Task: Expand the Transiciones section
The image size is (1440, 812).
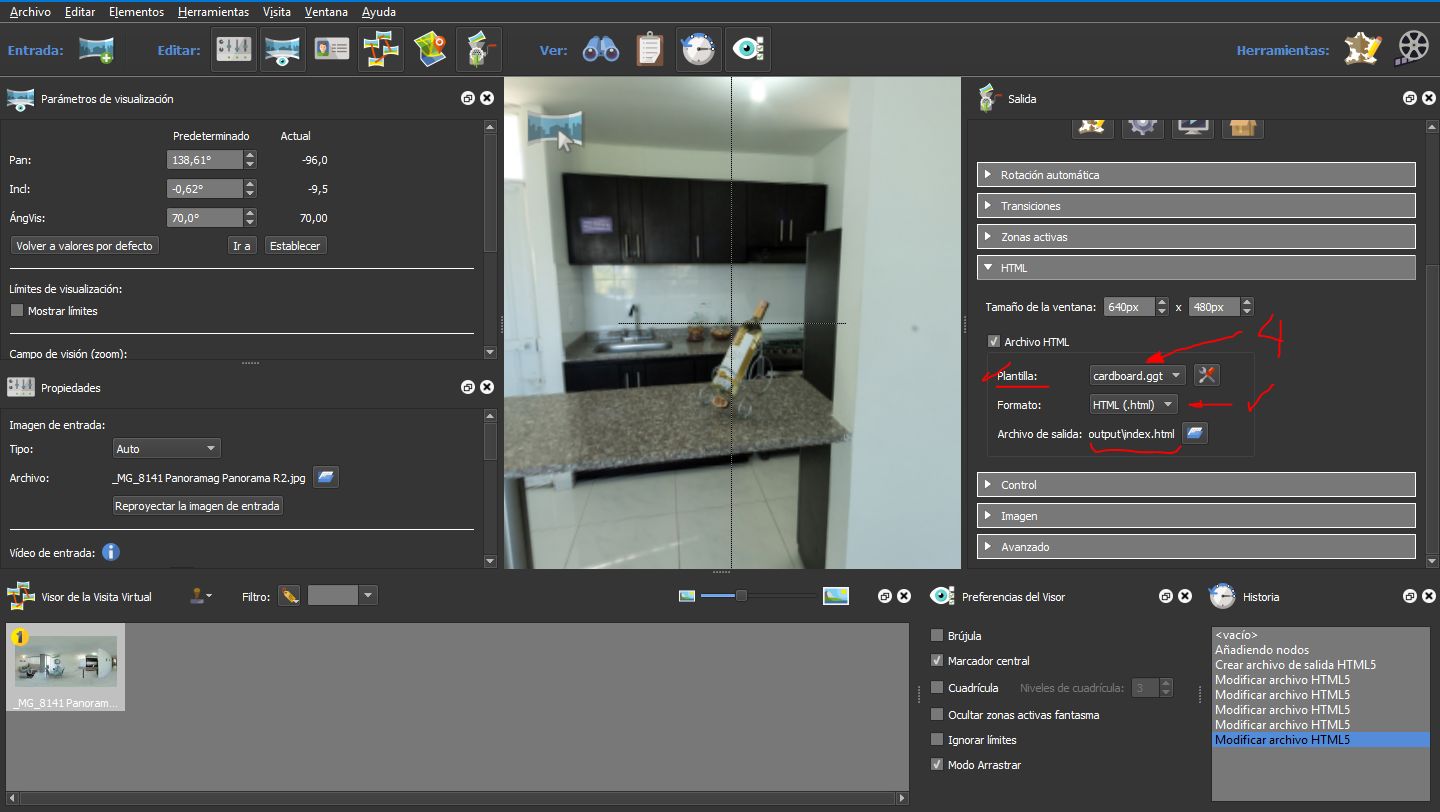Action: coord(1196,205)
